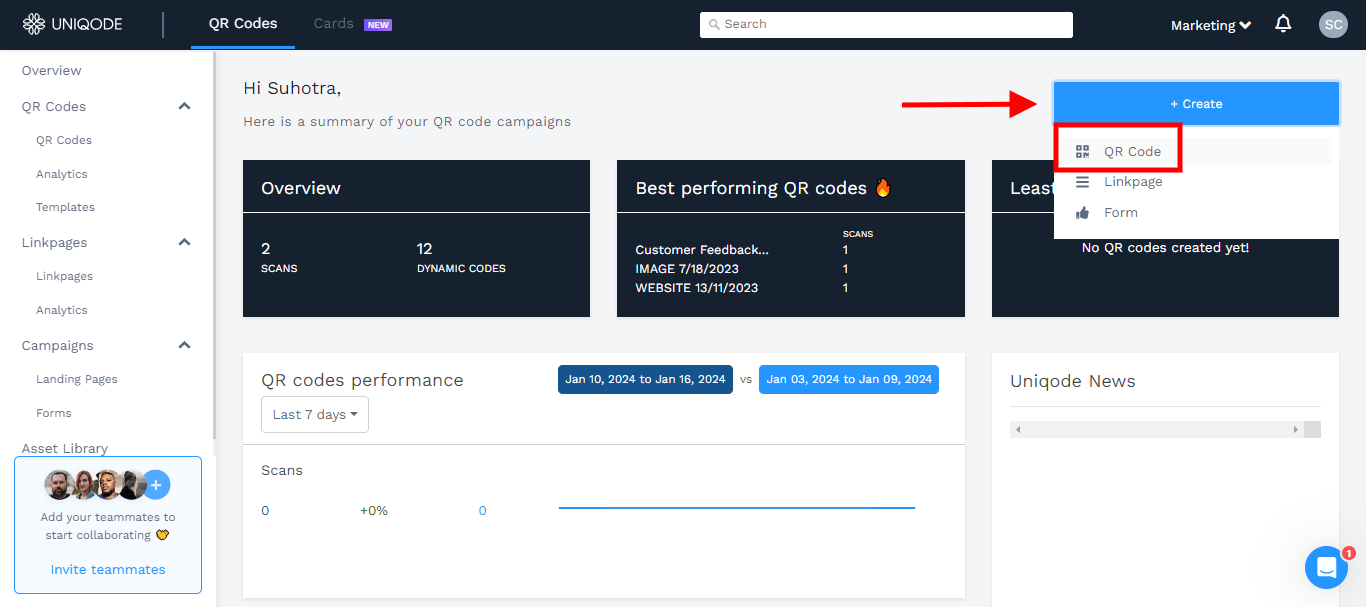Collapse the Linkpages sidebar section
This screenshot has width=1366, height=607.
tap(184, 241)
